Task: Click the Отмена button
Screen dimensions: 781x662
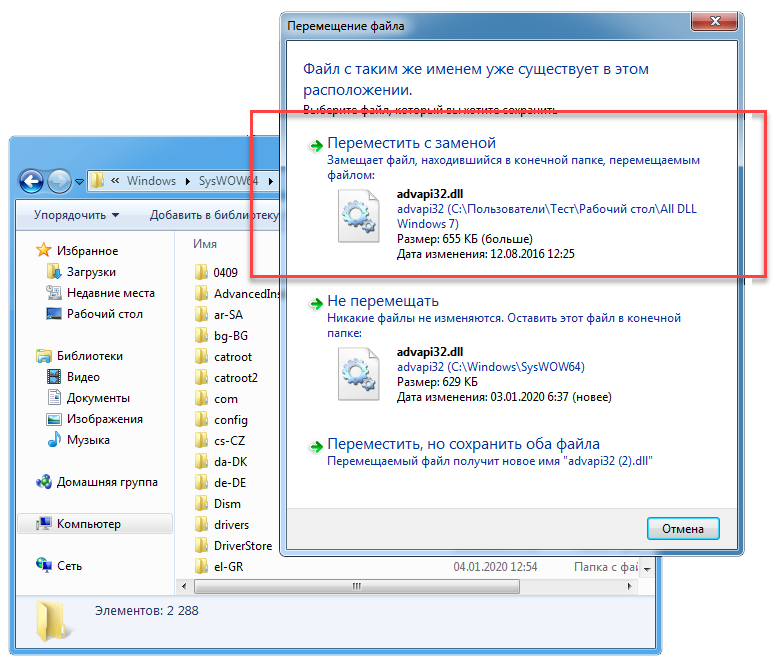Action: 683,529
